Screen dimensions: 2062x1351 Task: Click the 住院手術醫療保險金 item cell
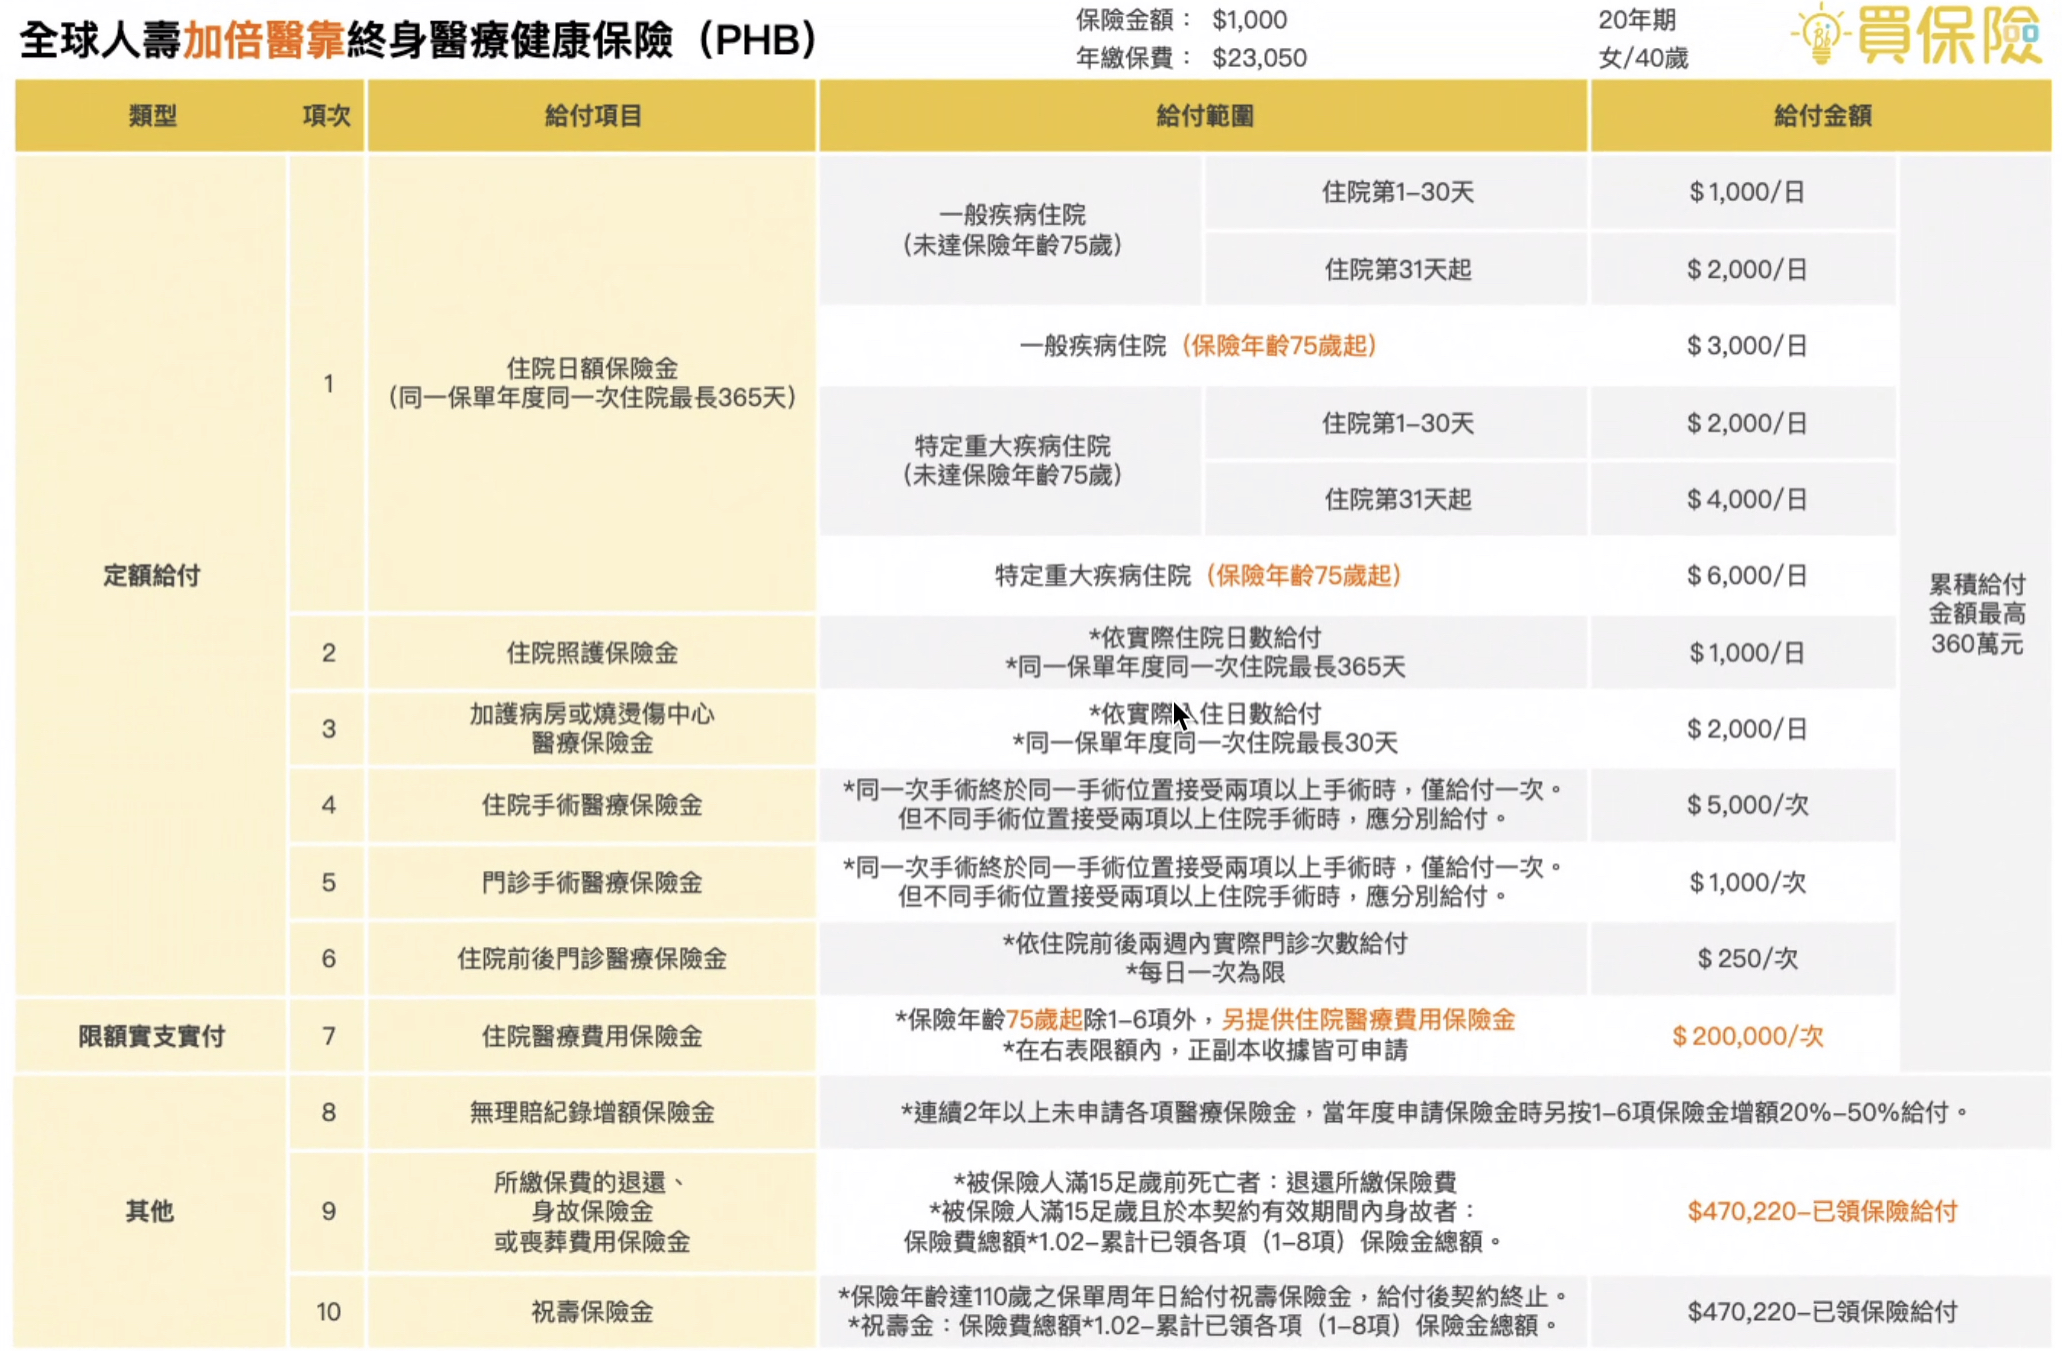click(593, 805)
